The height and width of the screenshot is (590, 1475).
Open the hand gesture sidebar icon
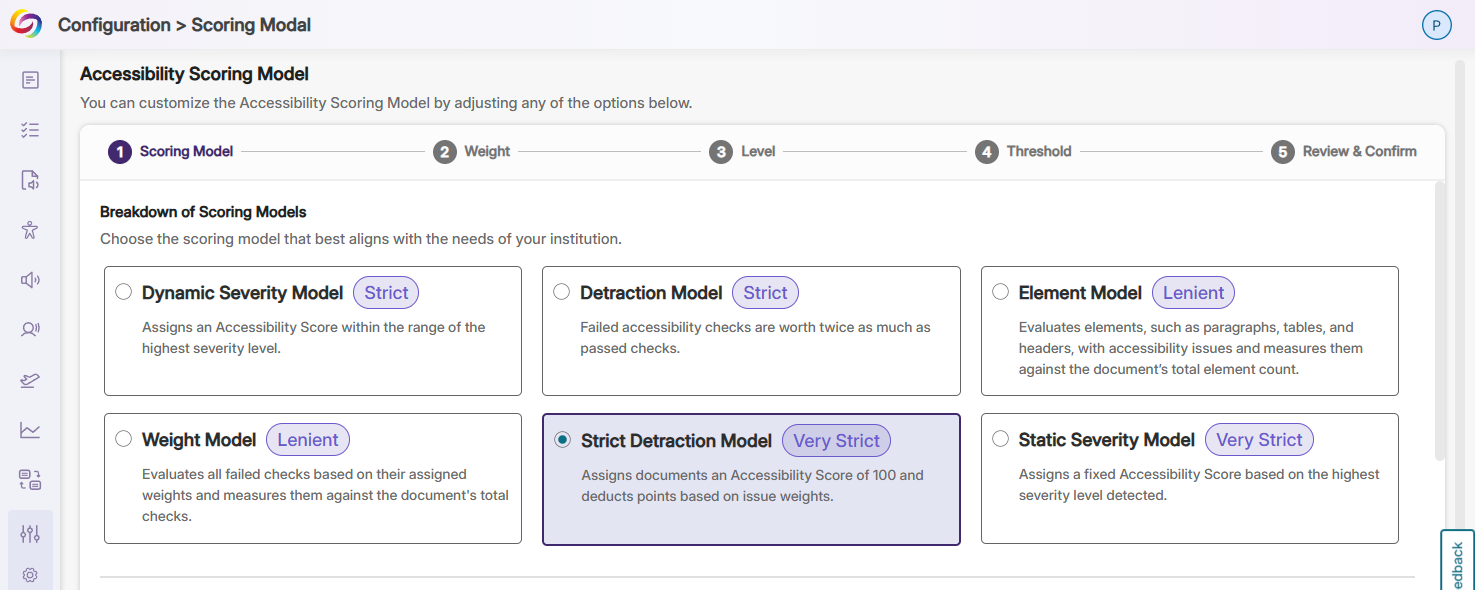(x=30, y=380)
